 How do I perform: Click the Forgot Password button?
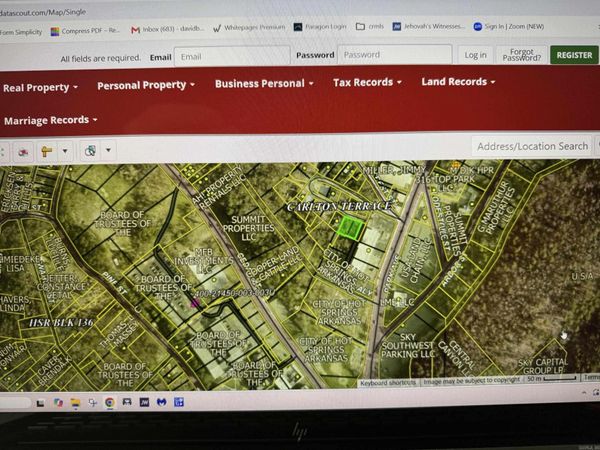[522, 55]
